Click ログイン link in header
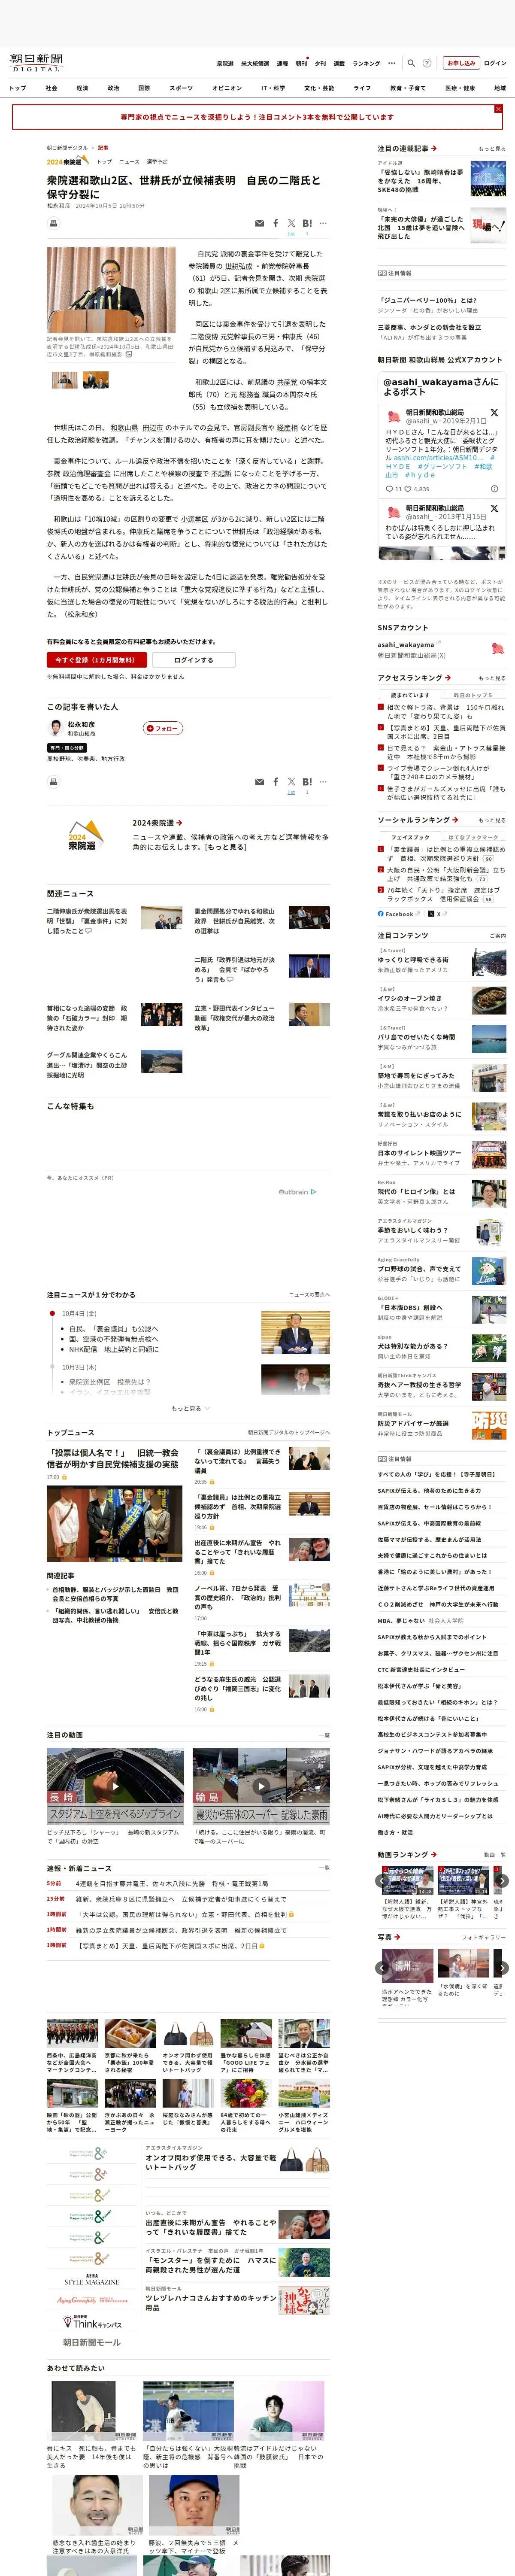This screenshot has height=2576, width=515. click(x=495, y=63)
